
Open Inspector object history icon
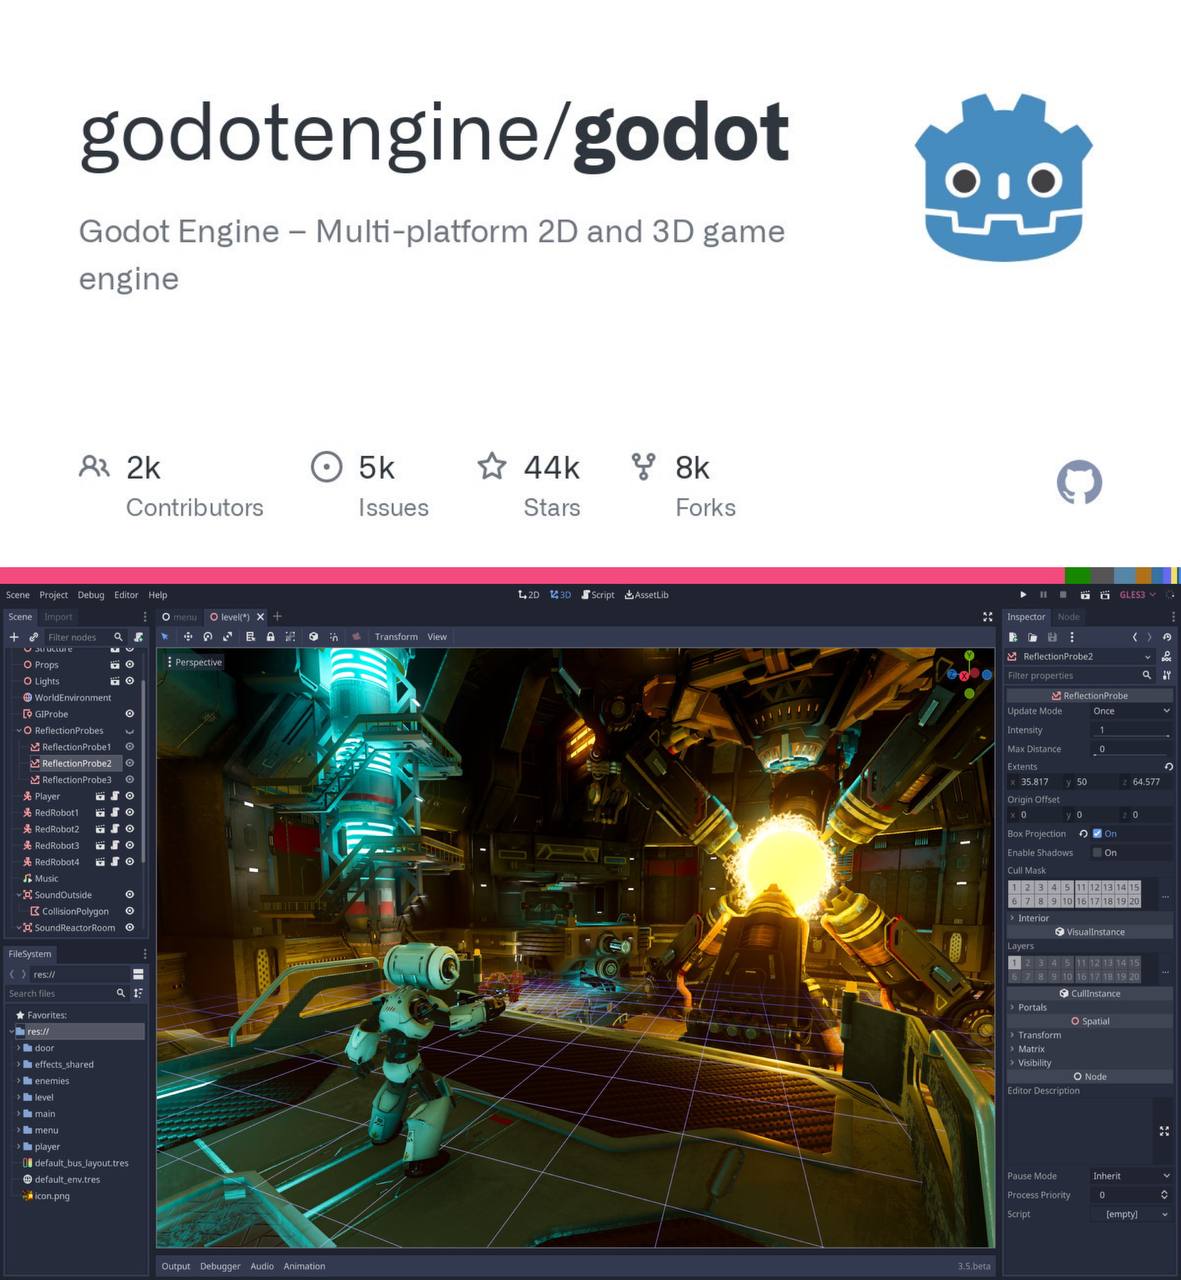(x=1167, y=637)
